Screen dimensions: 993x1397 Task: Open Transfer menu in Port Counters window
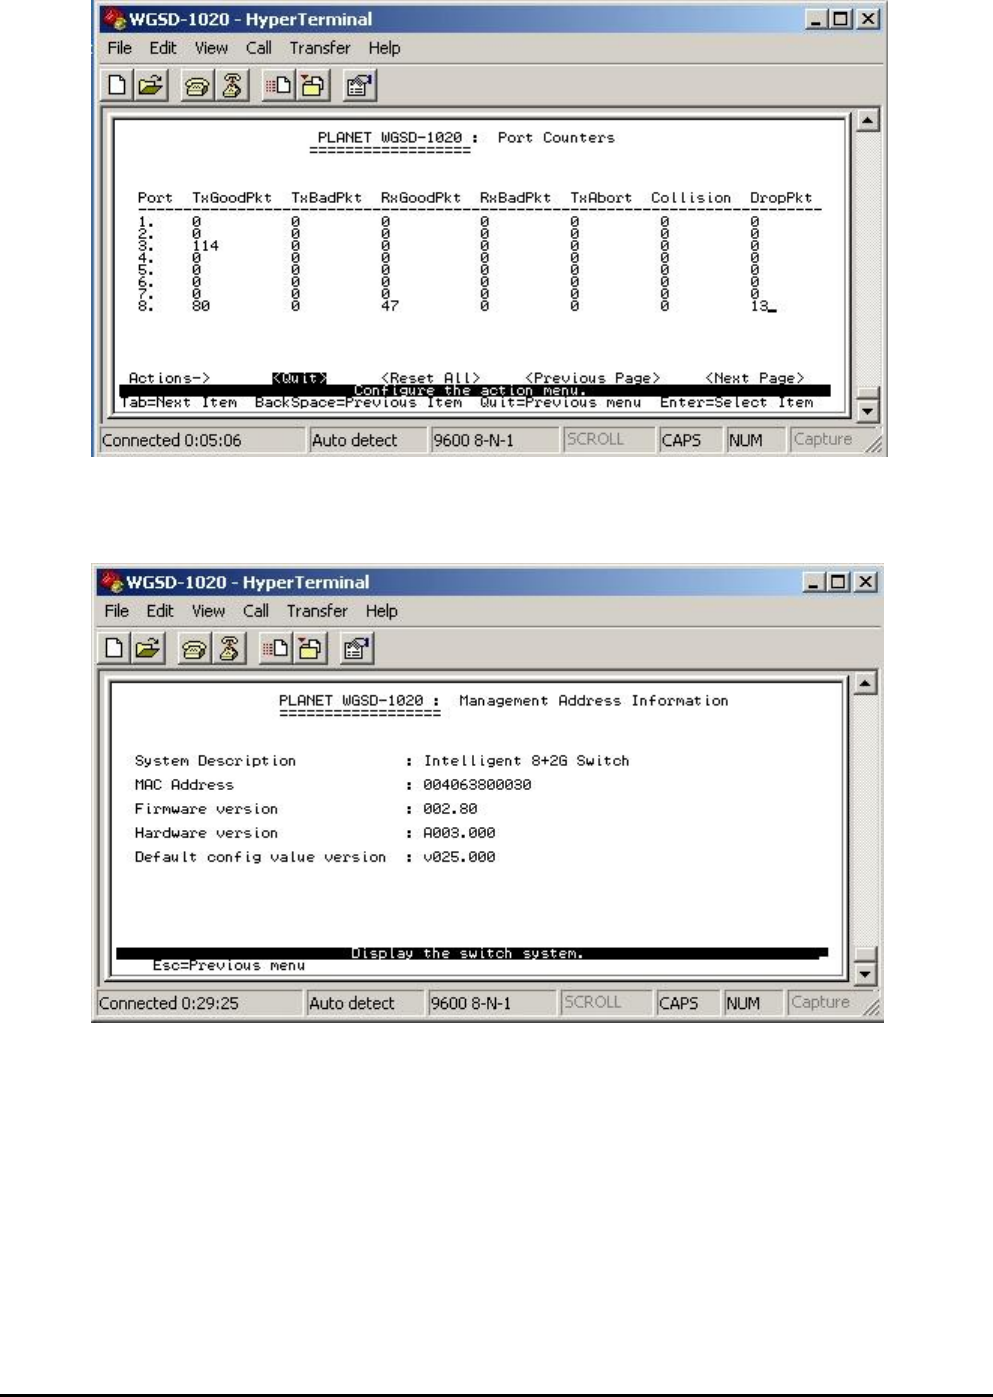[x=320, y=48]
